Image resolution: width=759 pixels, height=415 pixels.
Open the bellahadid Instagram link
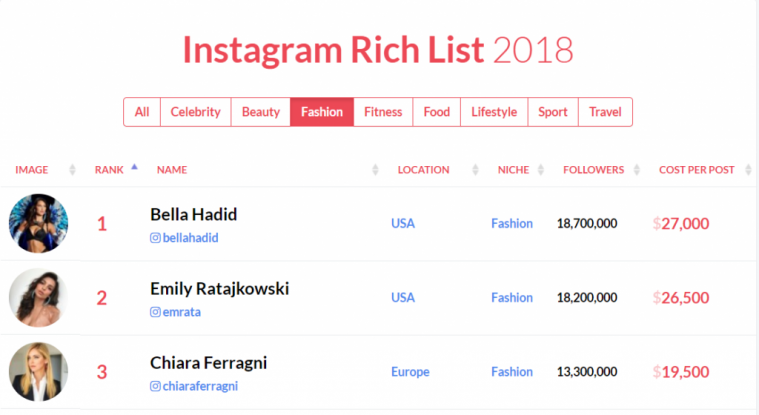pyautogui.click(x=190, y=238)
